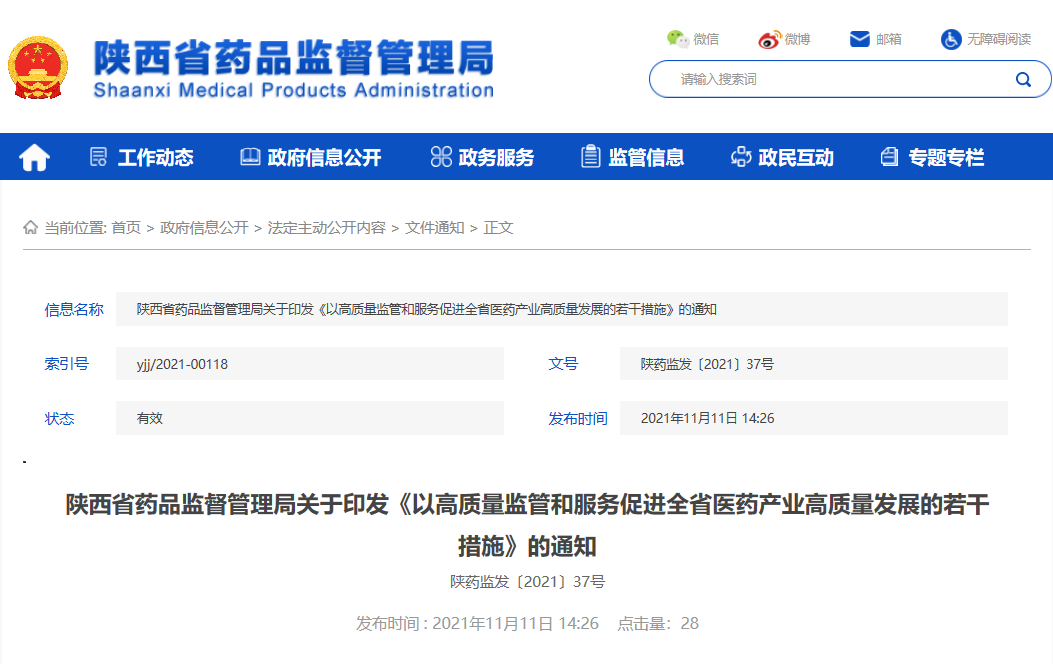Open 法定主动公开内容 breadcrumb link
This screenshot has height=664, width=1053.
click(x=326, y=228)
